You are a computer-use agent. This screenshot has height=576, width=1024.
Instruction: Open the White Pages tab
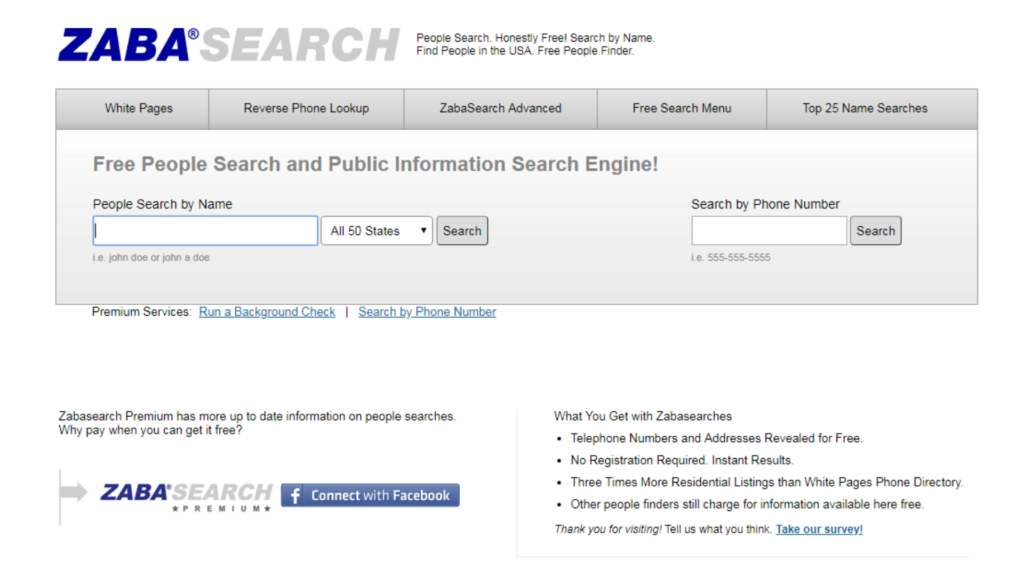point(138,108)
